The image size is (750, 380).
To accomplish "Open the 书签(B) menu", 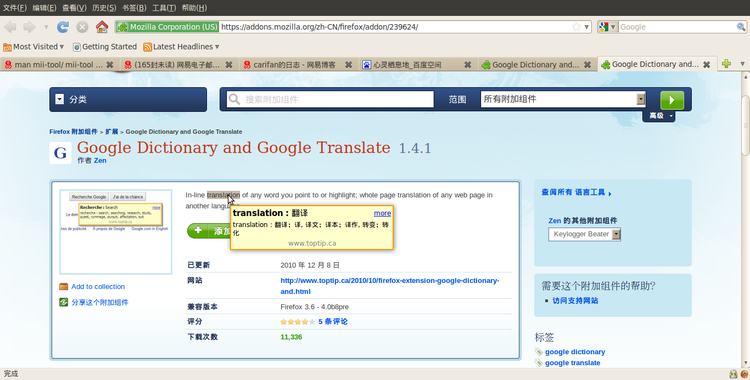I will click(134, 8).
